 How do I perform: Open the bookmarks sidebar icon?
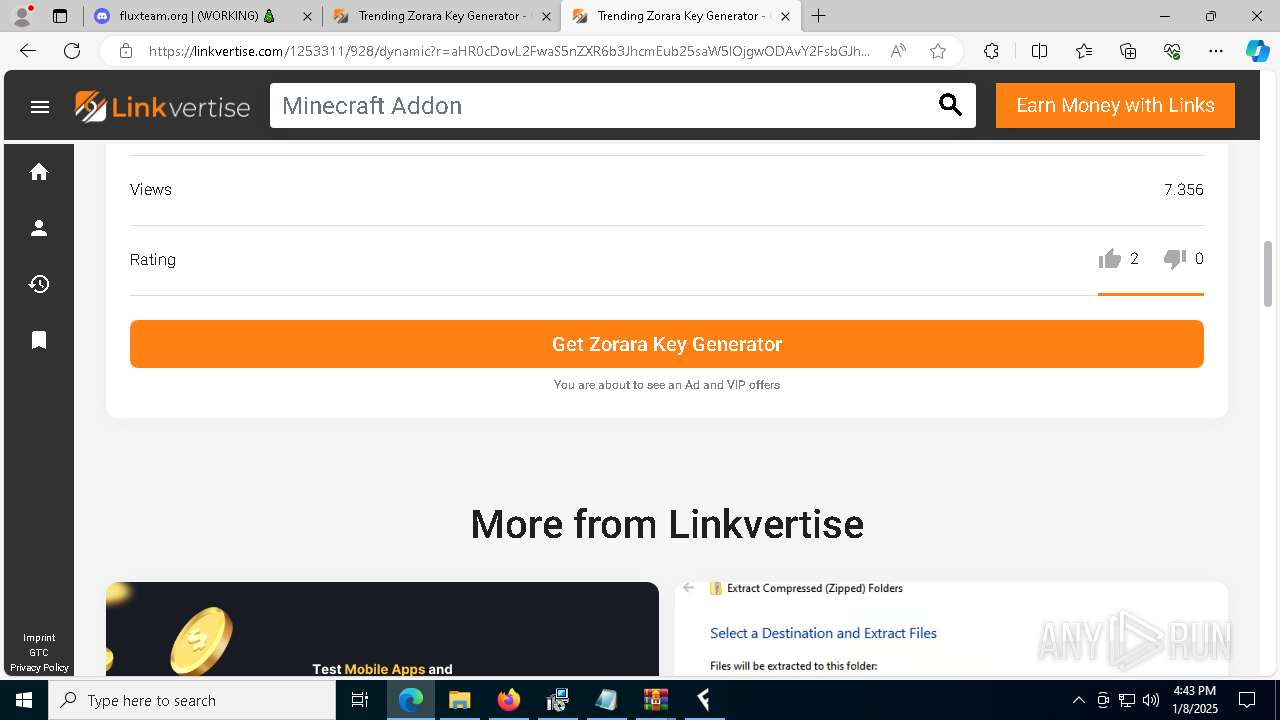click(x=39, y=340)
